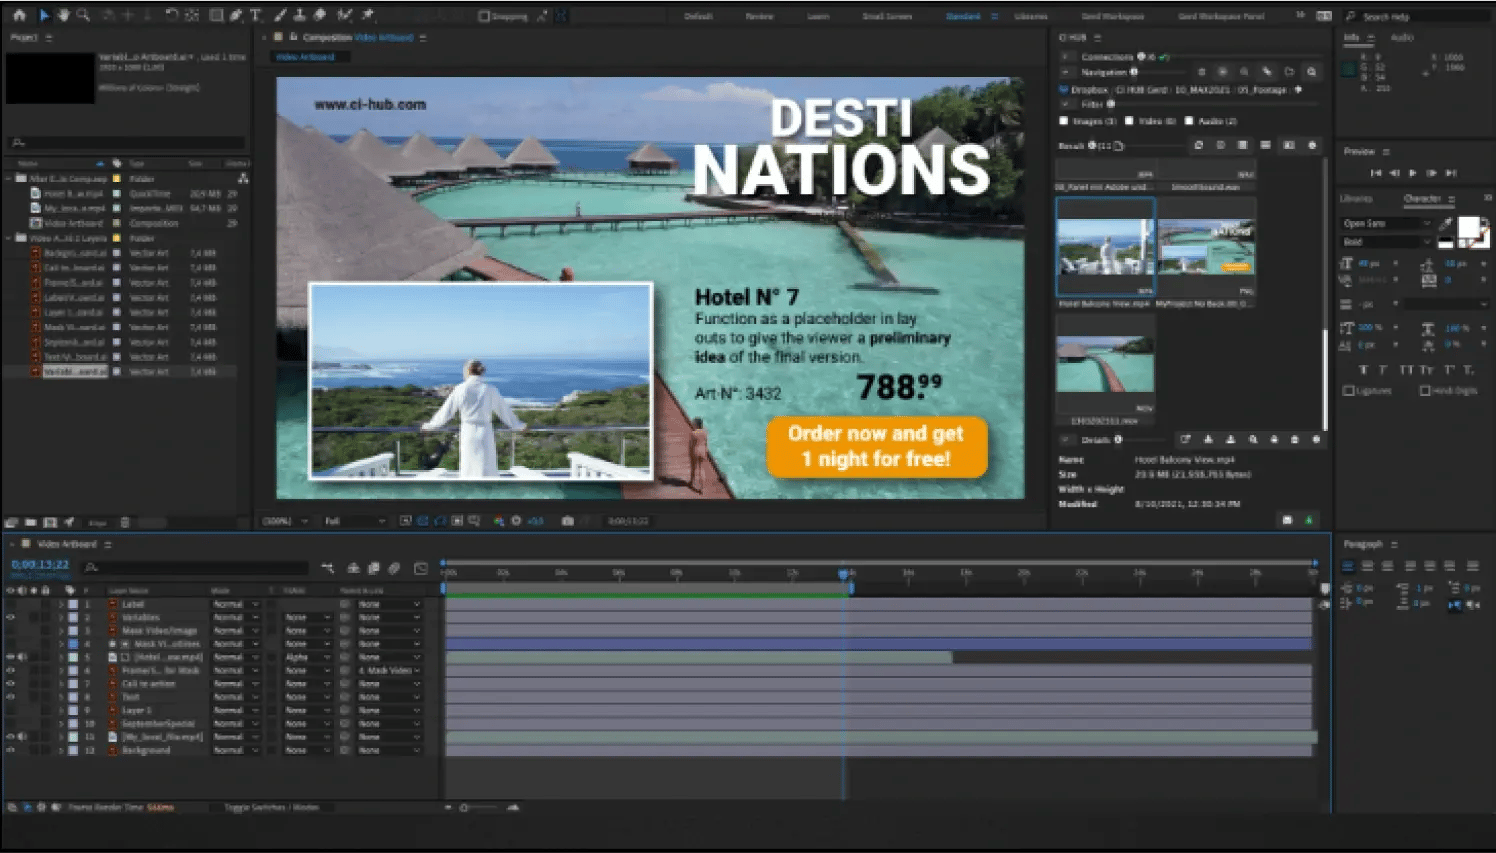Select the Selection arrow tool
1496x853 pixels.
coord(44,15)
